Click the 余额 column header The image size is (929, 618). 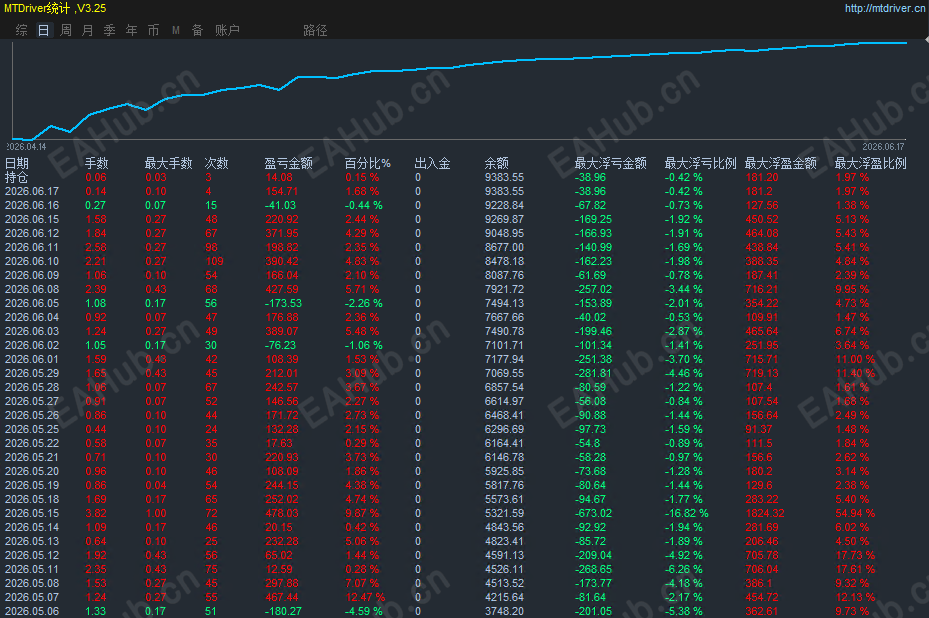(496, 164)
